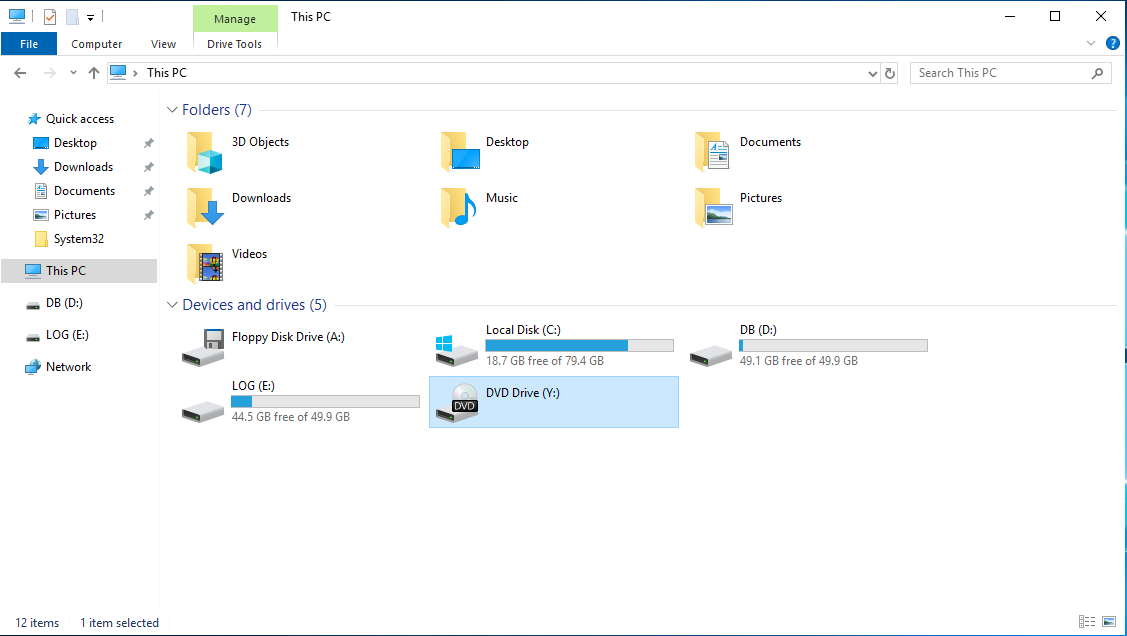
Task: Select This PC in navigation pane
Action: [x=79, y=271]
